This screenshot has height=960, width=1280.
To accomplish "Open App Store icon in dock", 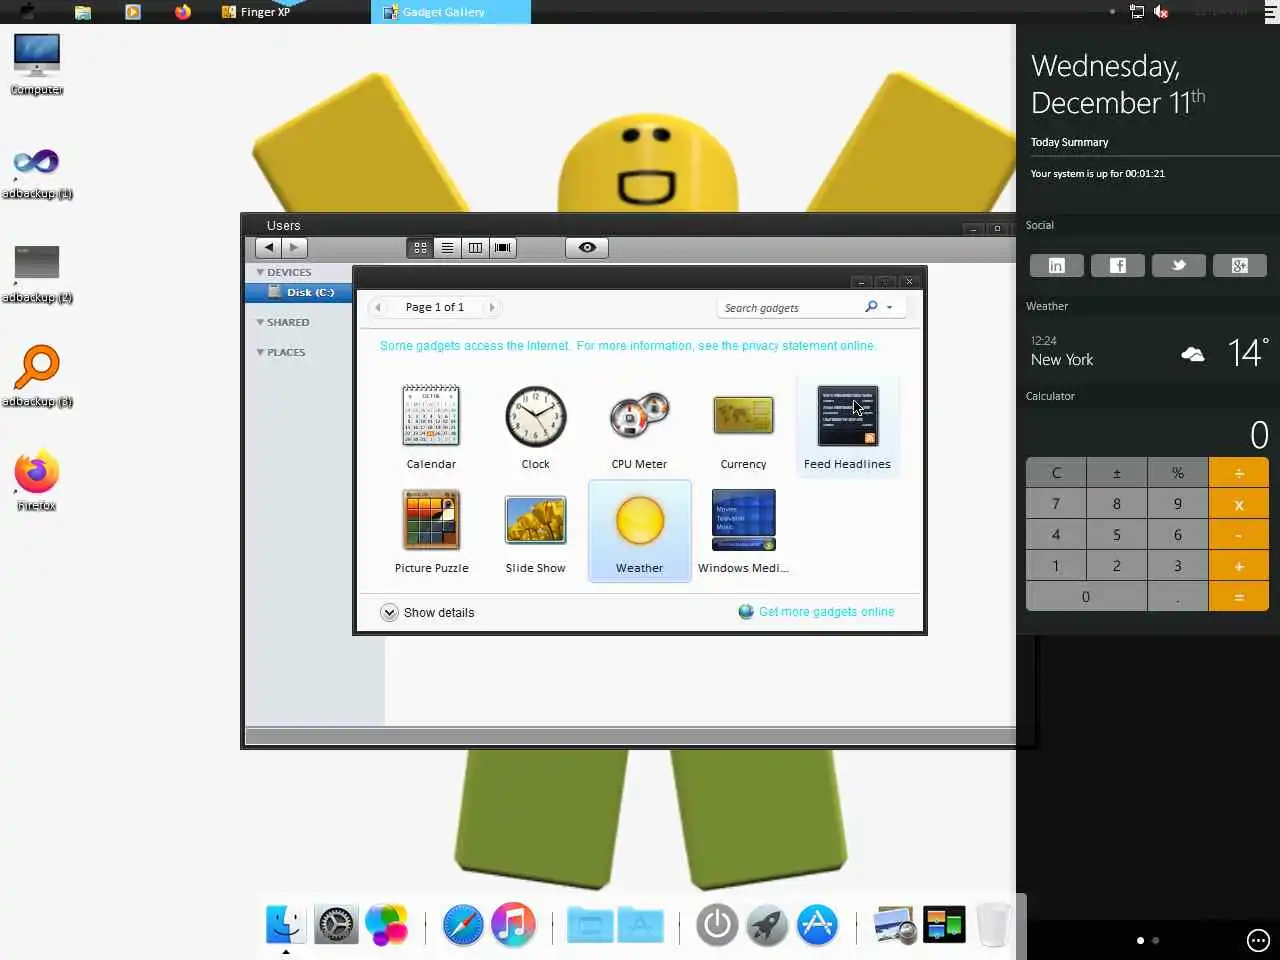I will coord(817,924).
